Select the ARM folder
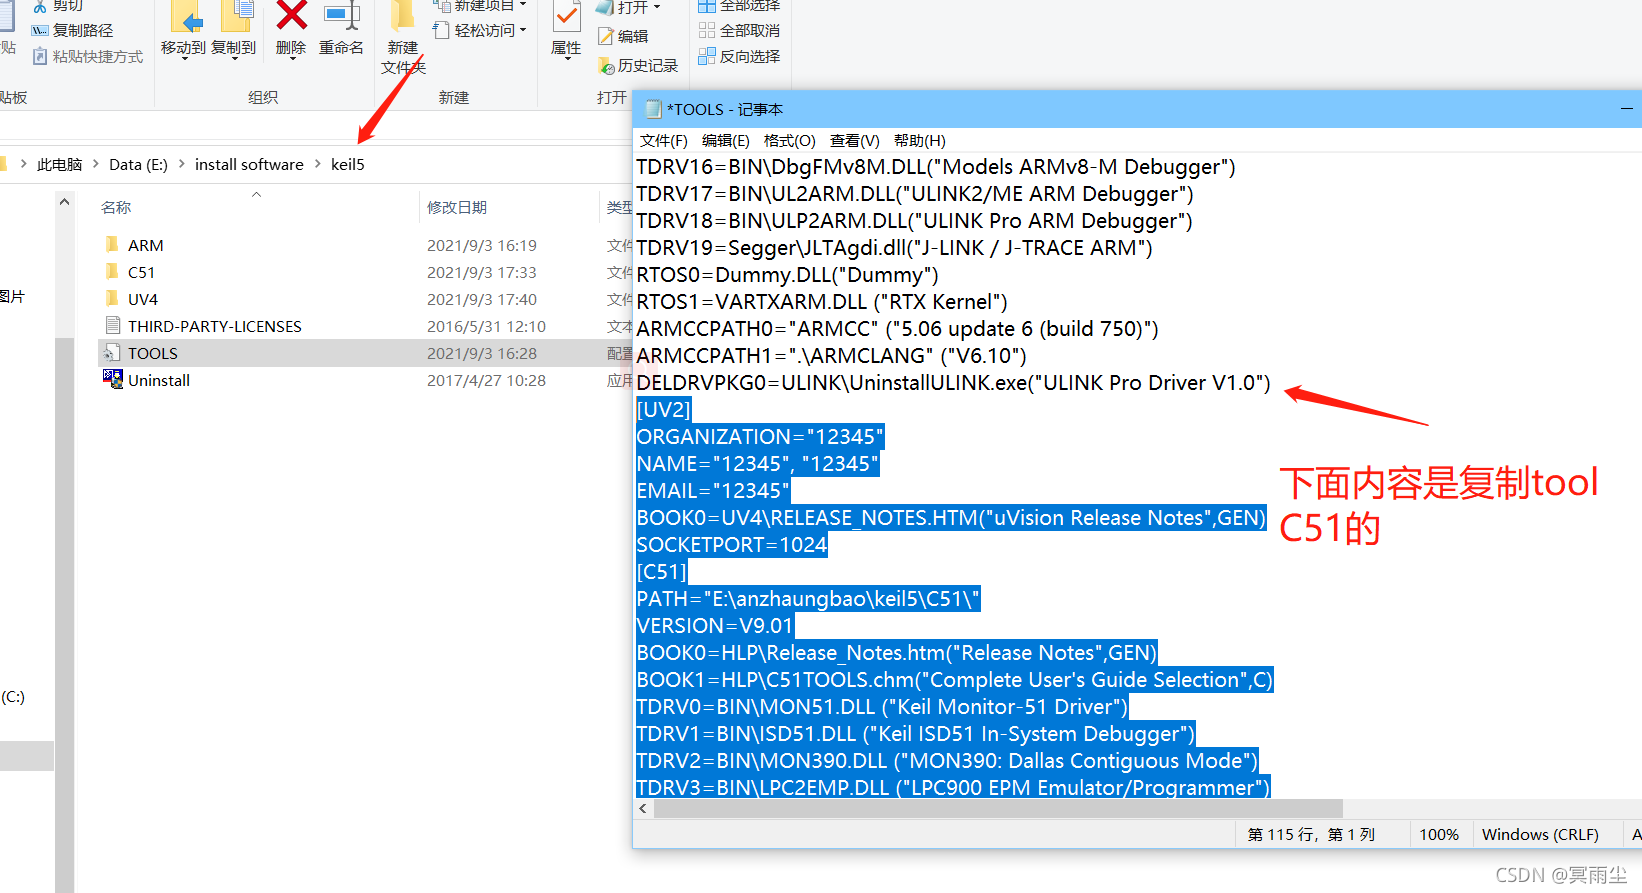1642x893 pixels. [x=146, y=246]
